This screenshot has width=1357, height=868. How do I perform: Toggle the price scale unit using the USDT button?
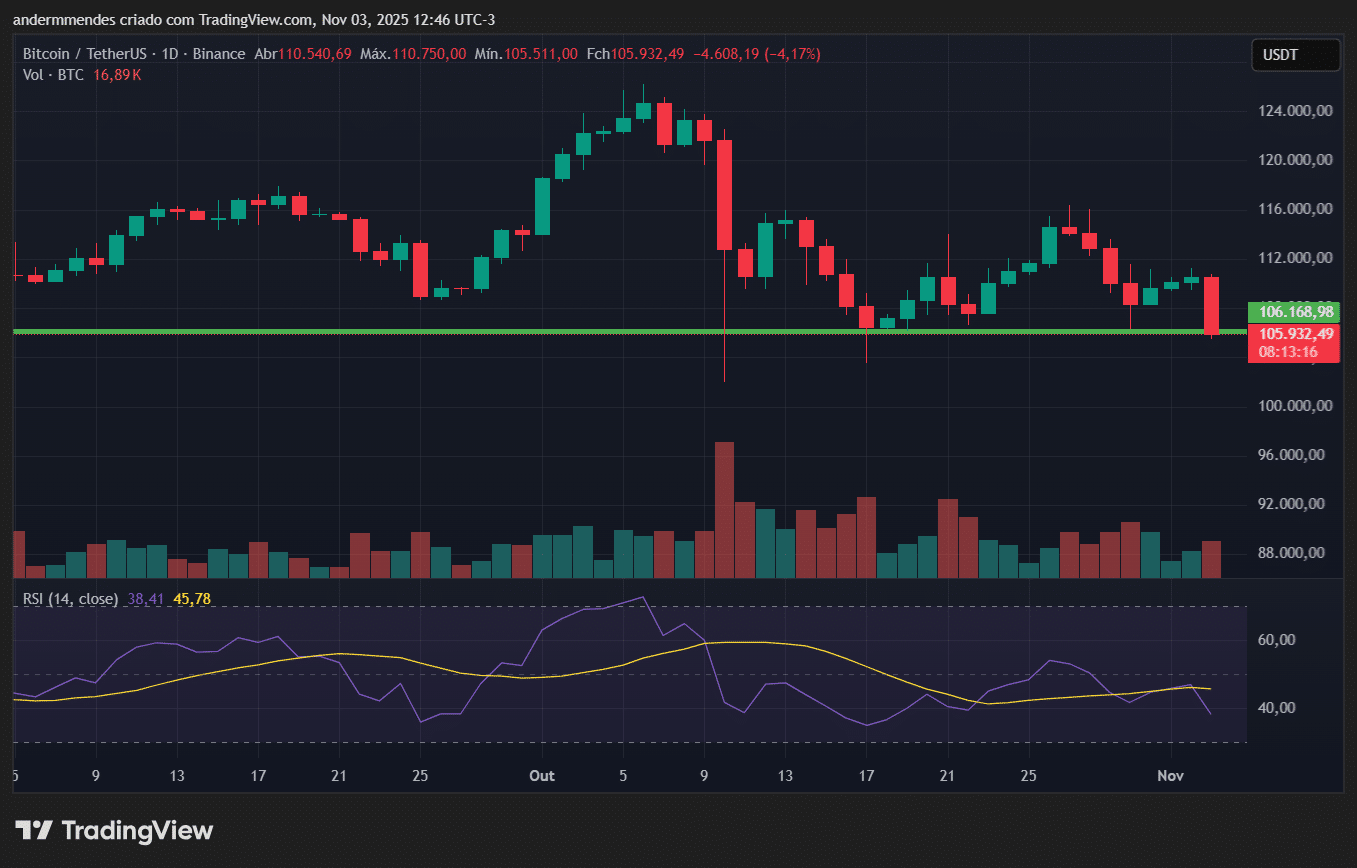tap(1295, 55)
